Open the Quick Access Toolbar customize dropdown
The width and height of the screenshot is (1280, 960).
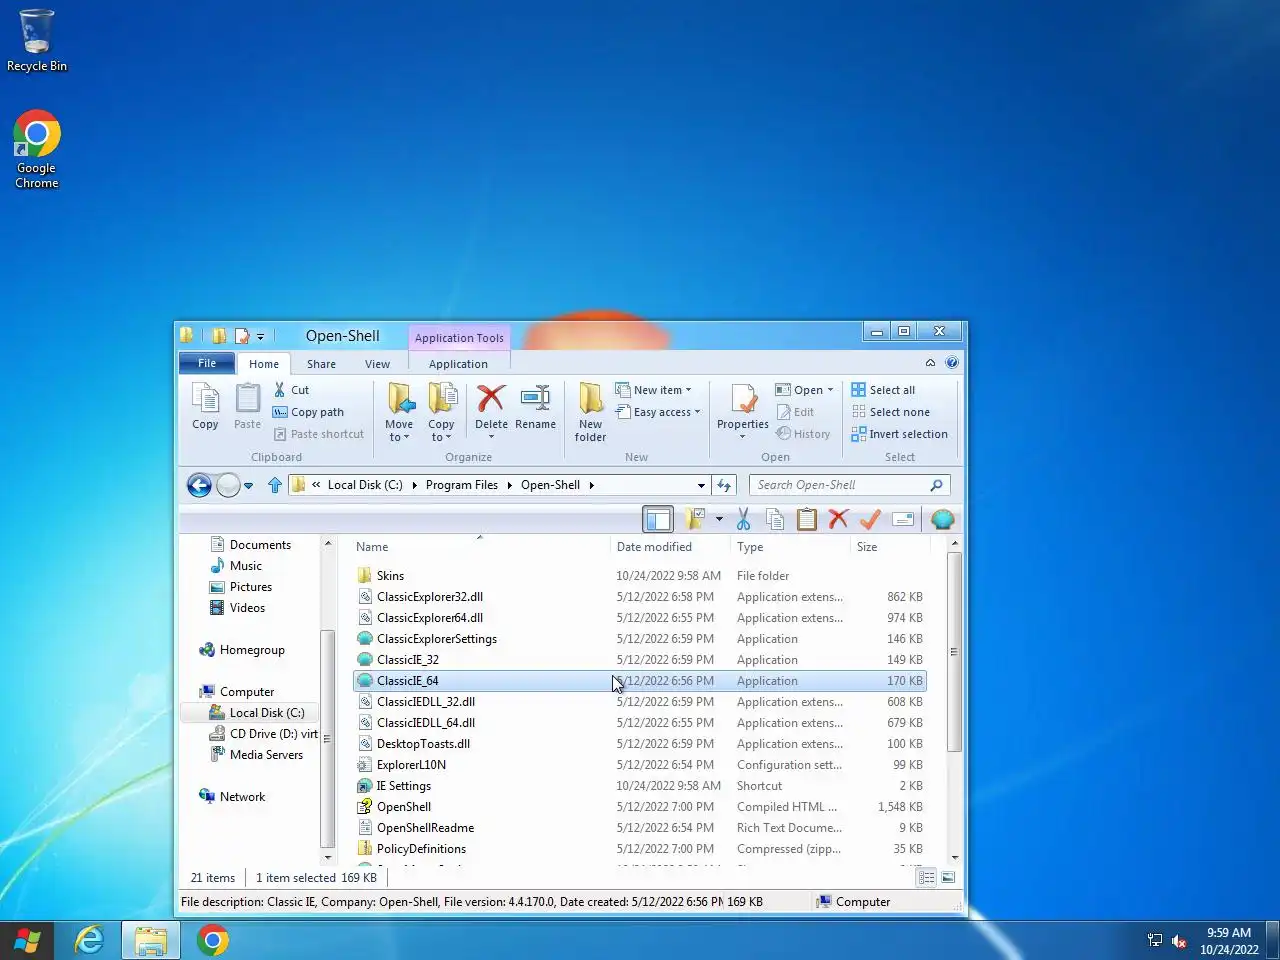pos(261,337)
